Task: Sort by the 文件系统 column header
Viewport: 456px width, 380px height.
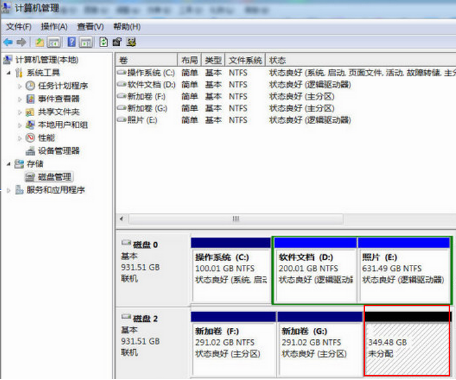Action: pyautogui.click(x=245, y=60)
